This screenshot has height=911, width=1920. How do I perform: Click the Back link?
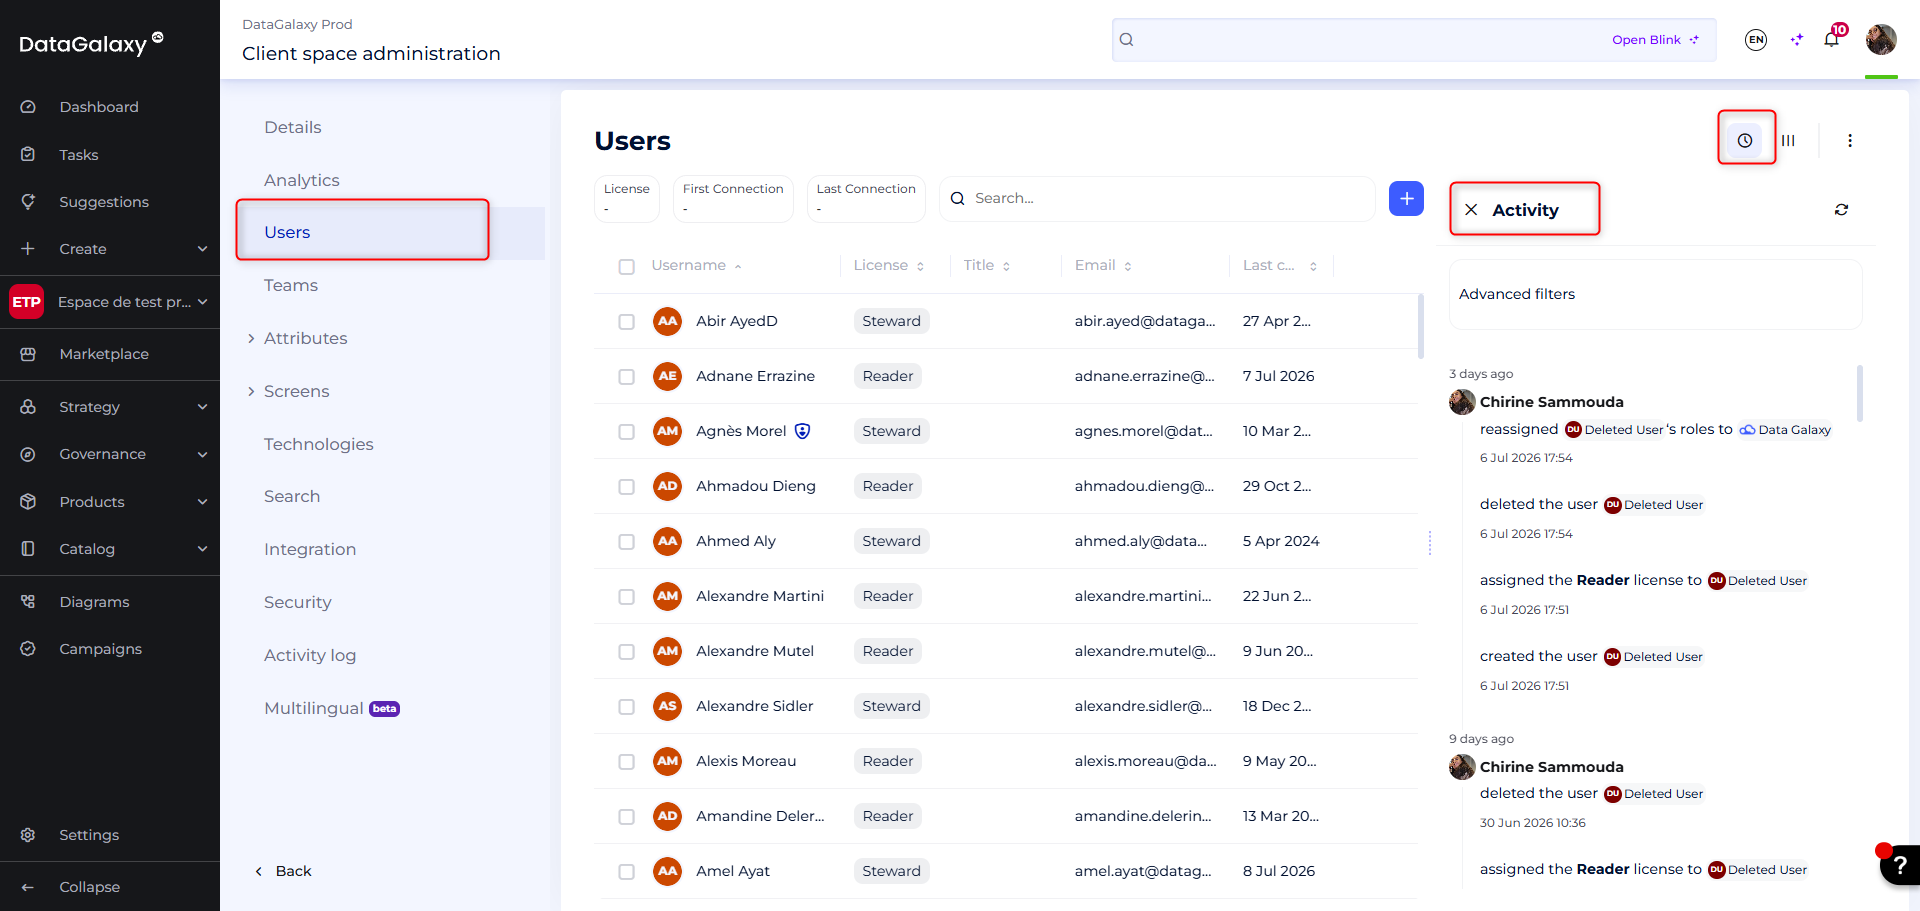pos(283,872)
